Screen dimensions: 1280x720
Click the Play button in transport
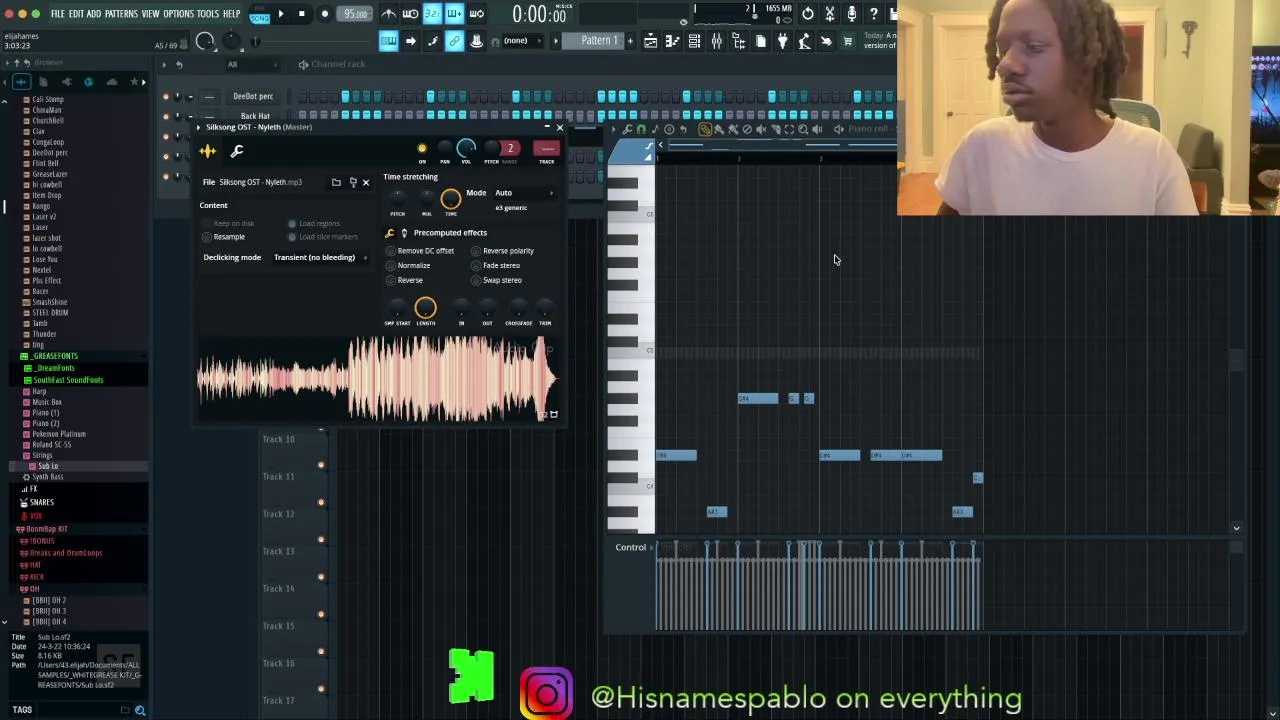pos(280,14)
